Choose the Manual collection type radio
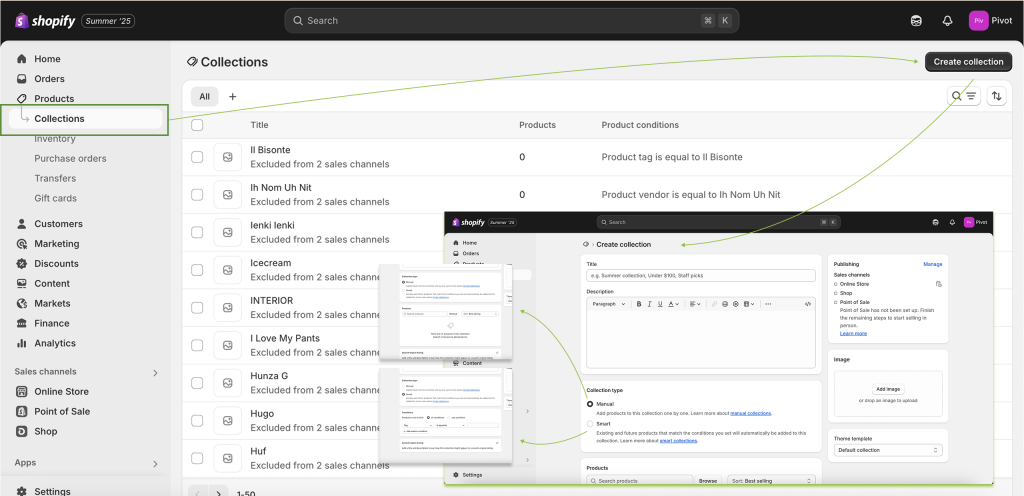The height and width of the screenshot is (496, 1024). [590, 404]
